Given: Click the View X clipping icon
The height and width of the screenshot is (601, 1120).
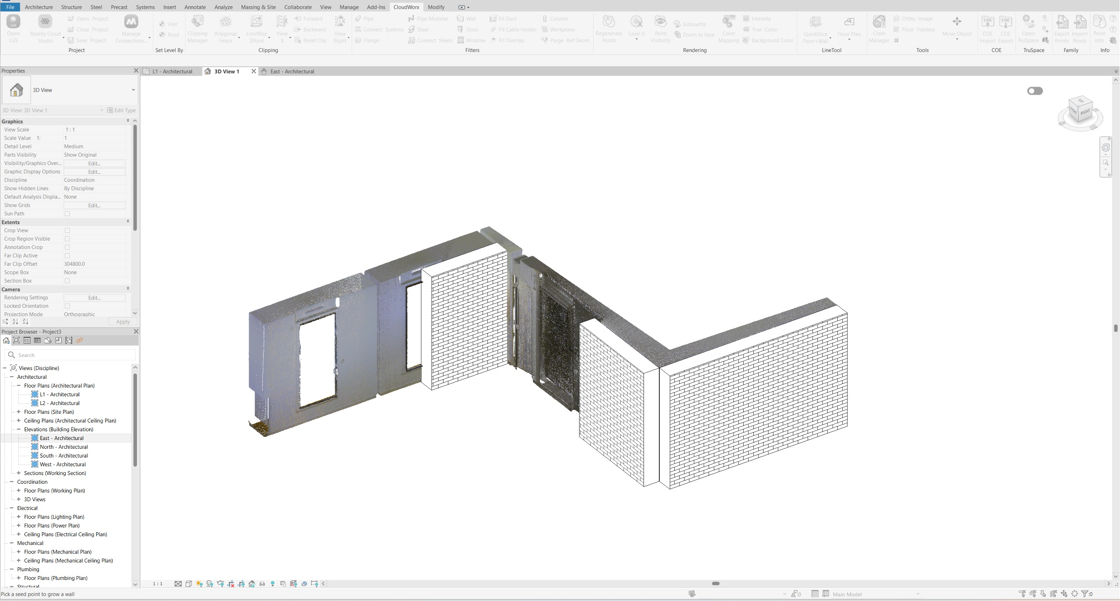Looking at the screenshot, I should click(283, 28).
